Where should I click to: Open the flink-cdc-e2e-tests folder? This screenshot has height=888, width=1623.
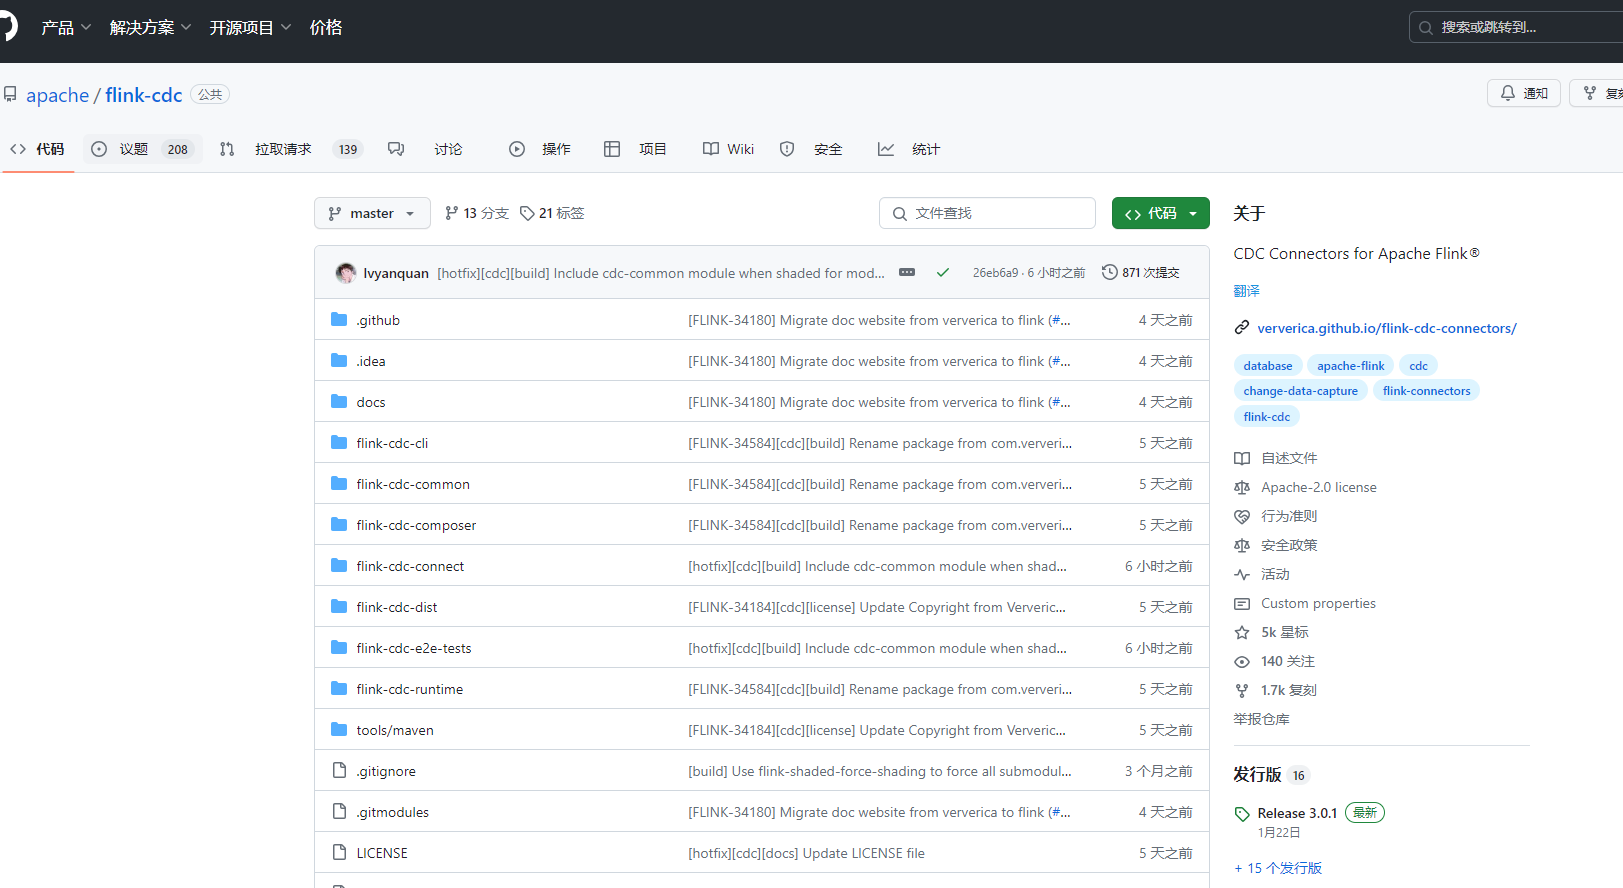[x=414, y=648]
